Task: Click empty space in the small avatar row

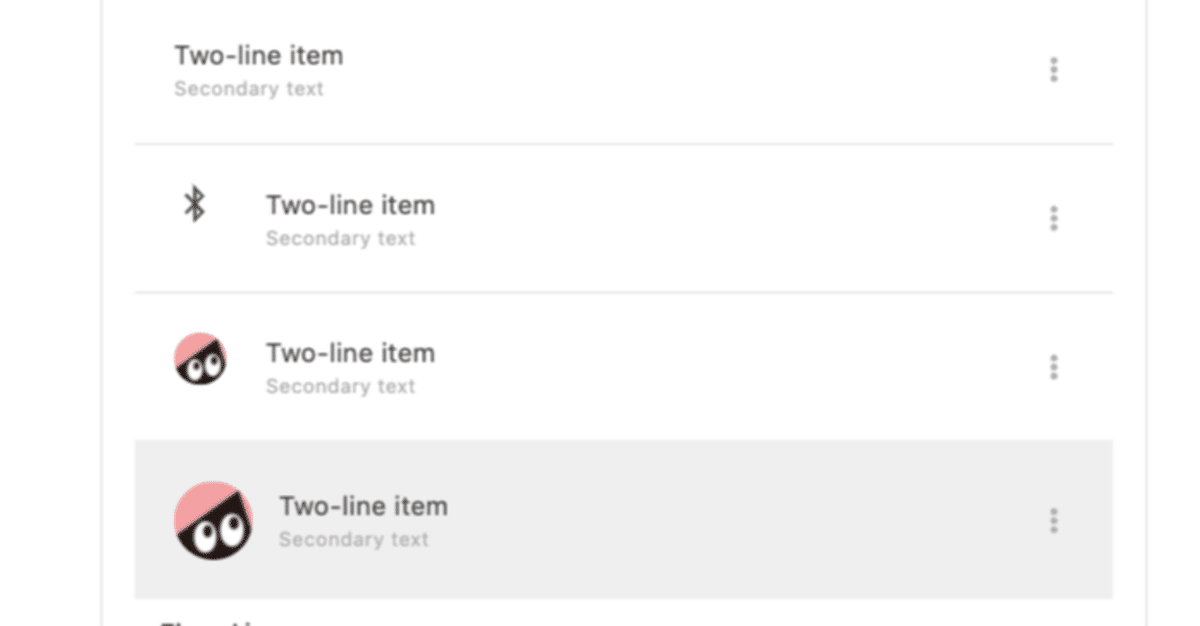Action: tap(740, 367)
